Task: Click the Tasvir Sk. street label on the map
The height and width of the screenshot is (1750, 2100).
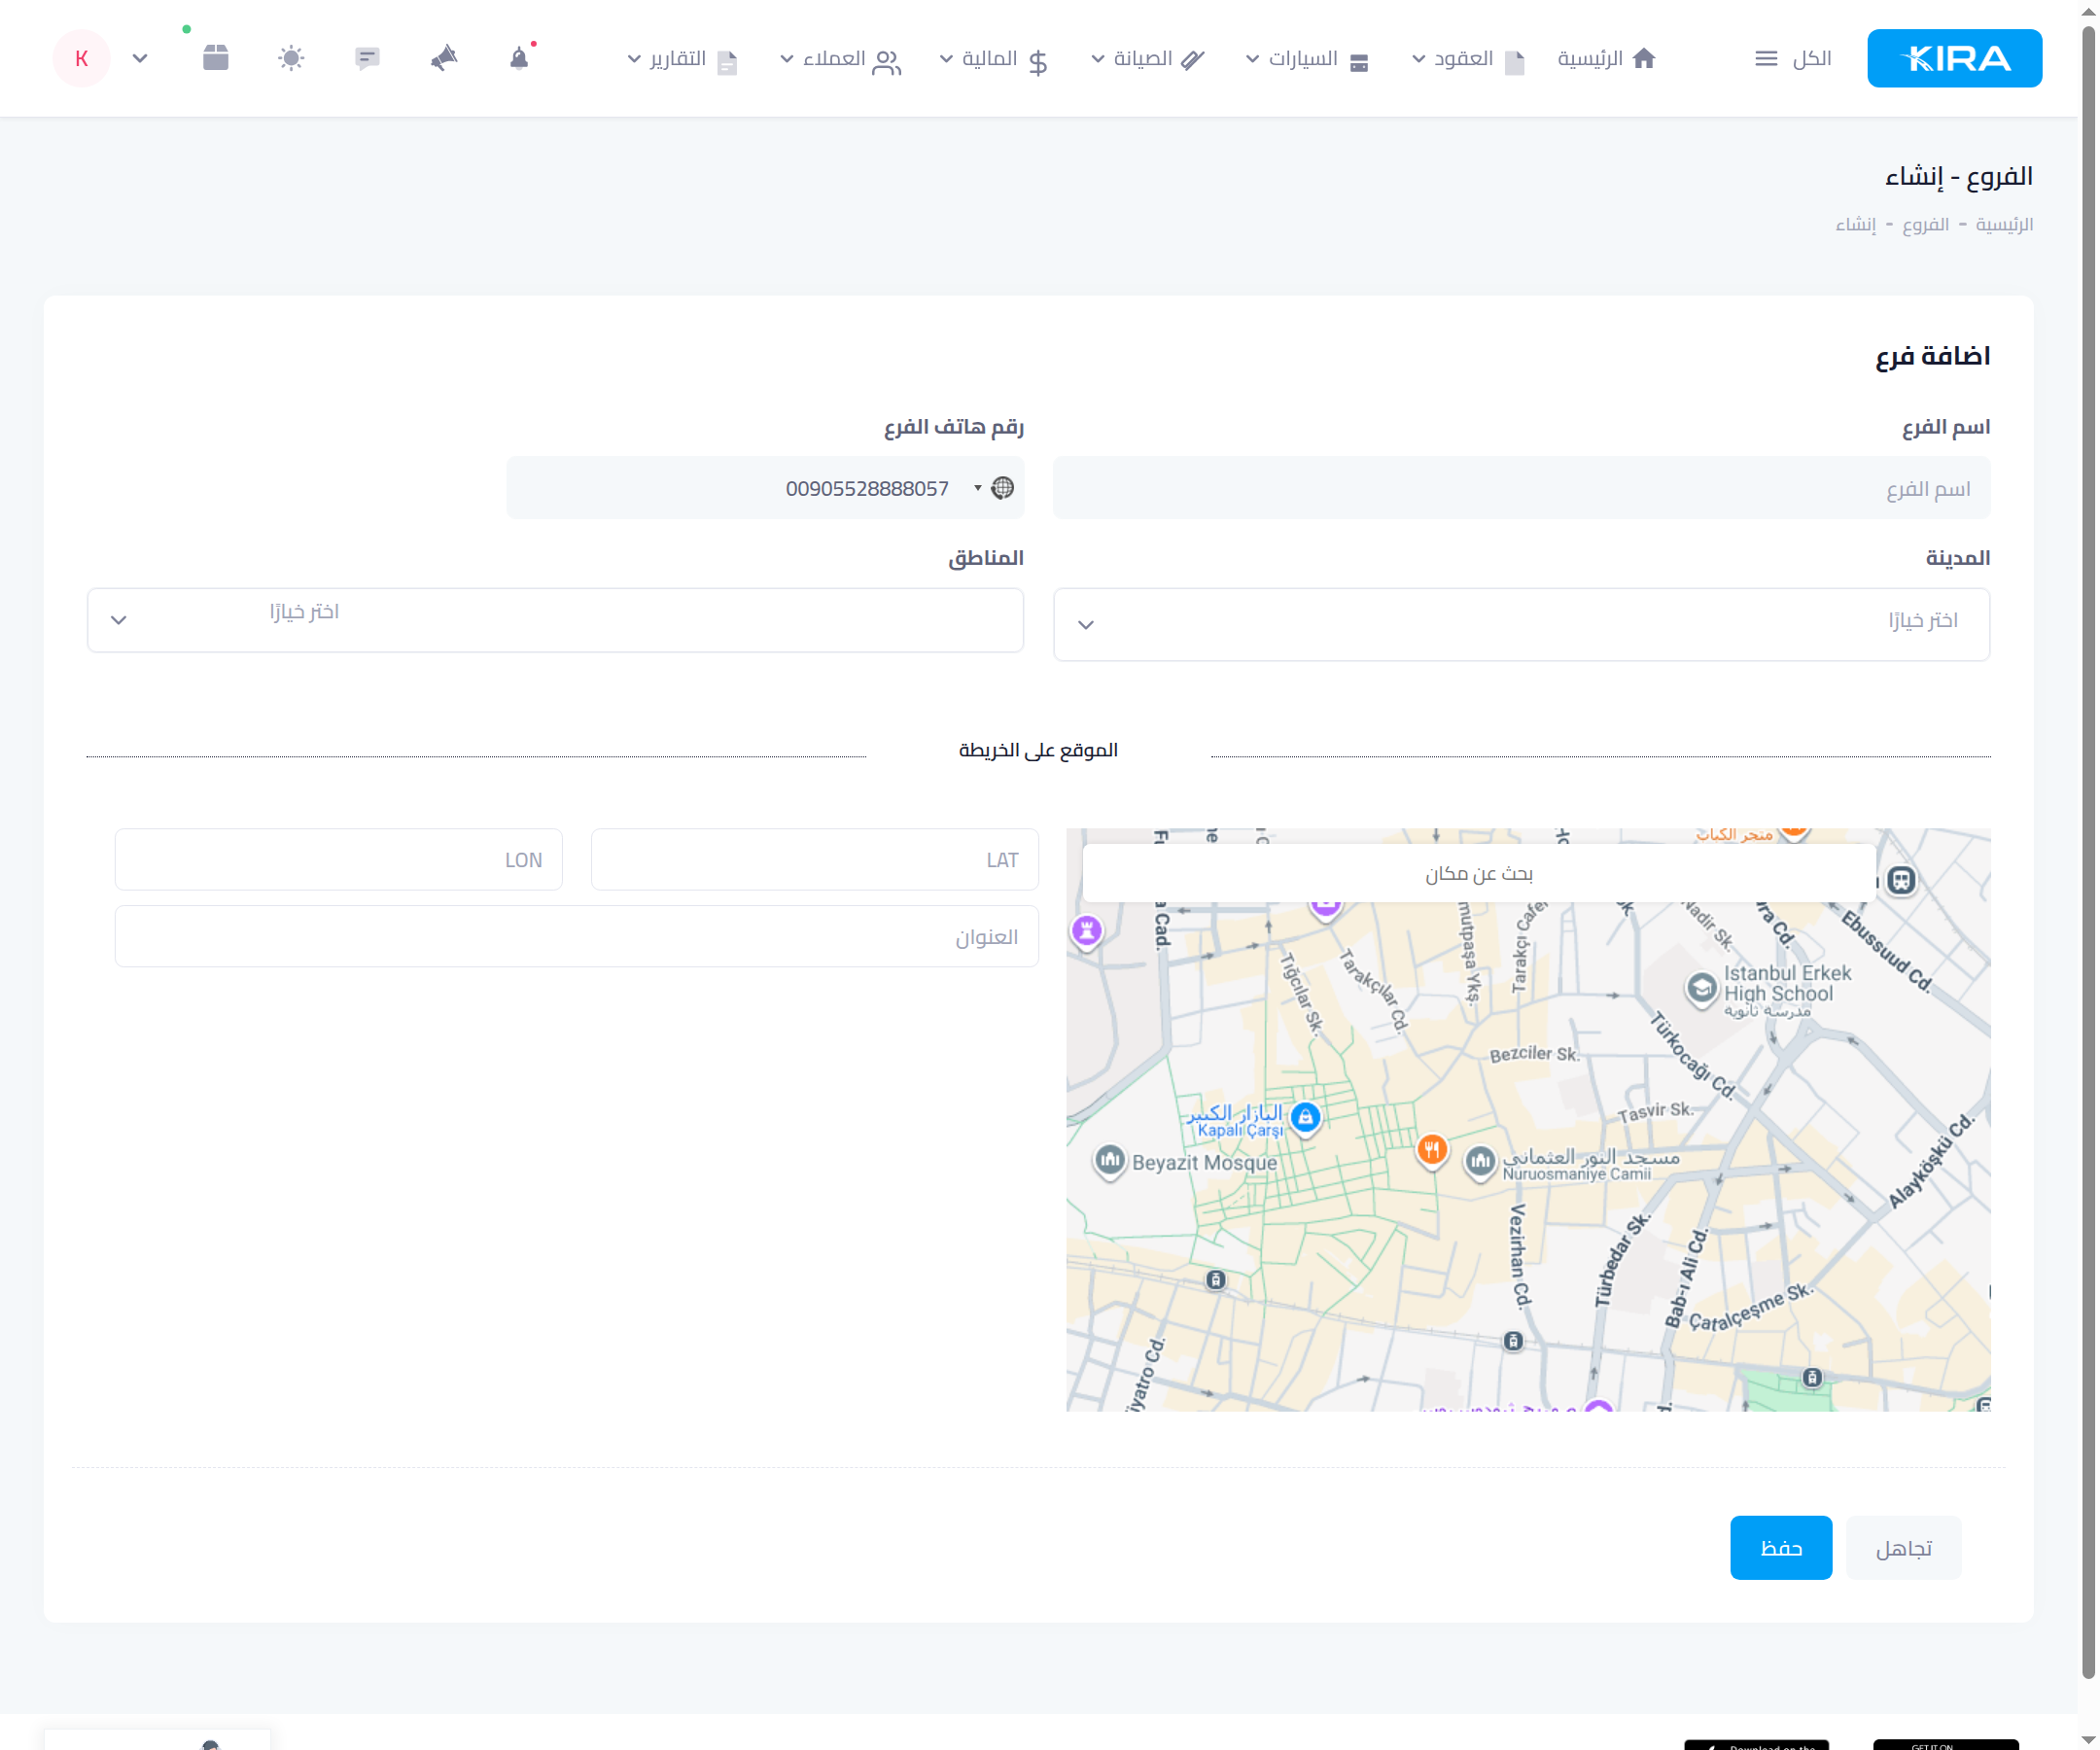Action: (1655, 1111)
